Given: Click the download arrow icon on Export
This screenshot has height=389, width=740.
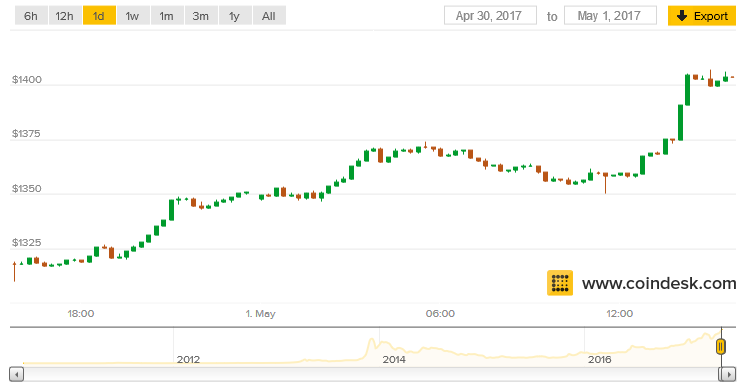Looking at the screenshot, I should [x=681, y=16].
